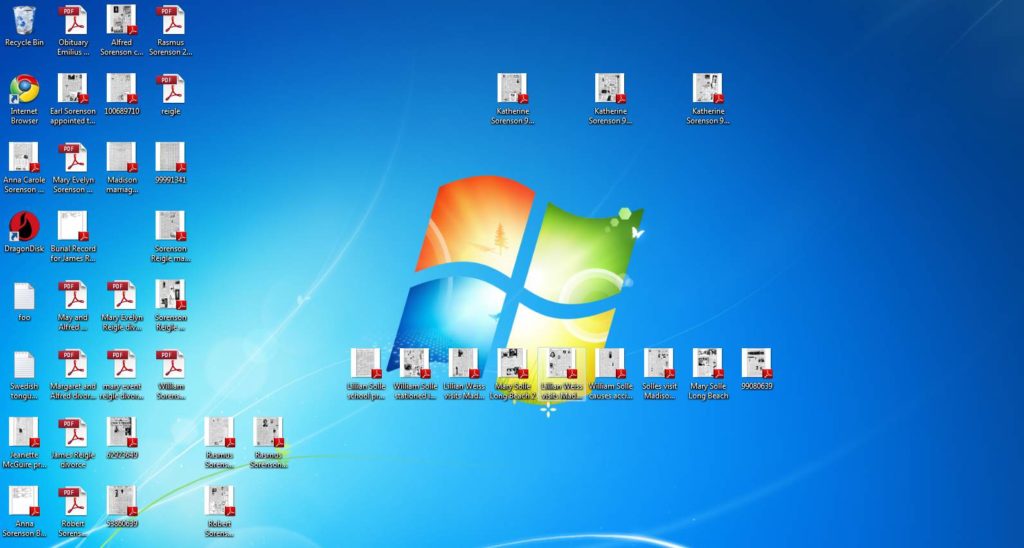Viewport: 1024px width, 548px height.
Task: Launch the Internet Browser Chrome shortcut
Action: (x=24, y=89)
